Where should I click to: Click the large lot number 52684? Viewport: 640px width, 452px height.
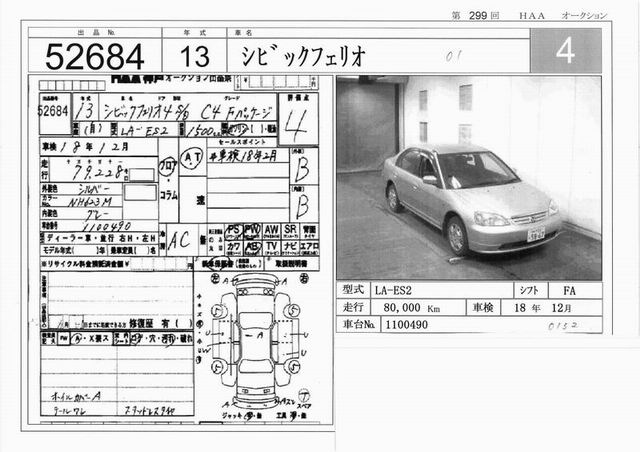click(95, 56)
